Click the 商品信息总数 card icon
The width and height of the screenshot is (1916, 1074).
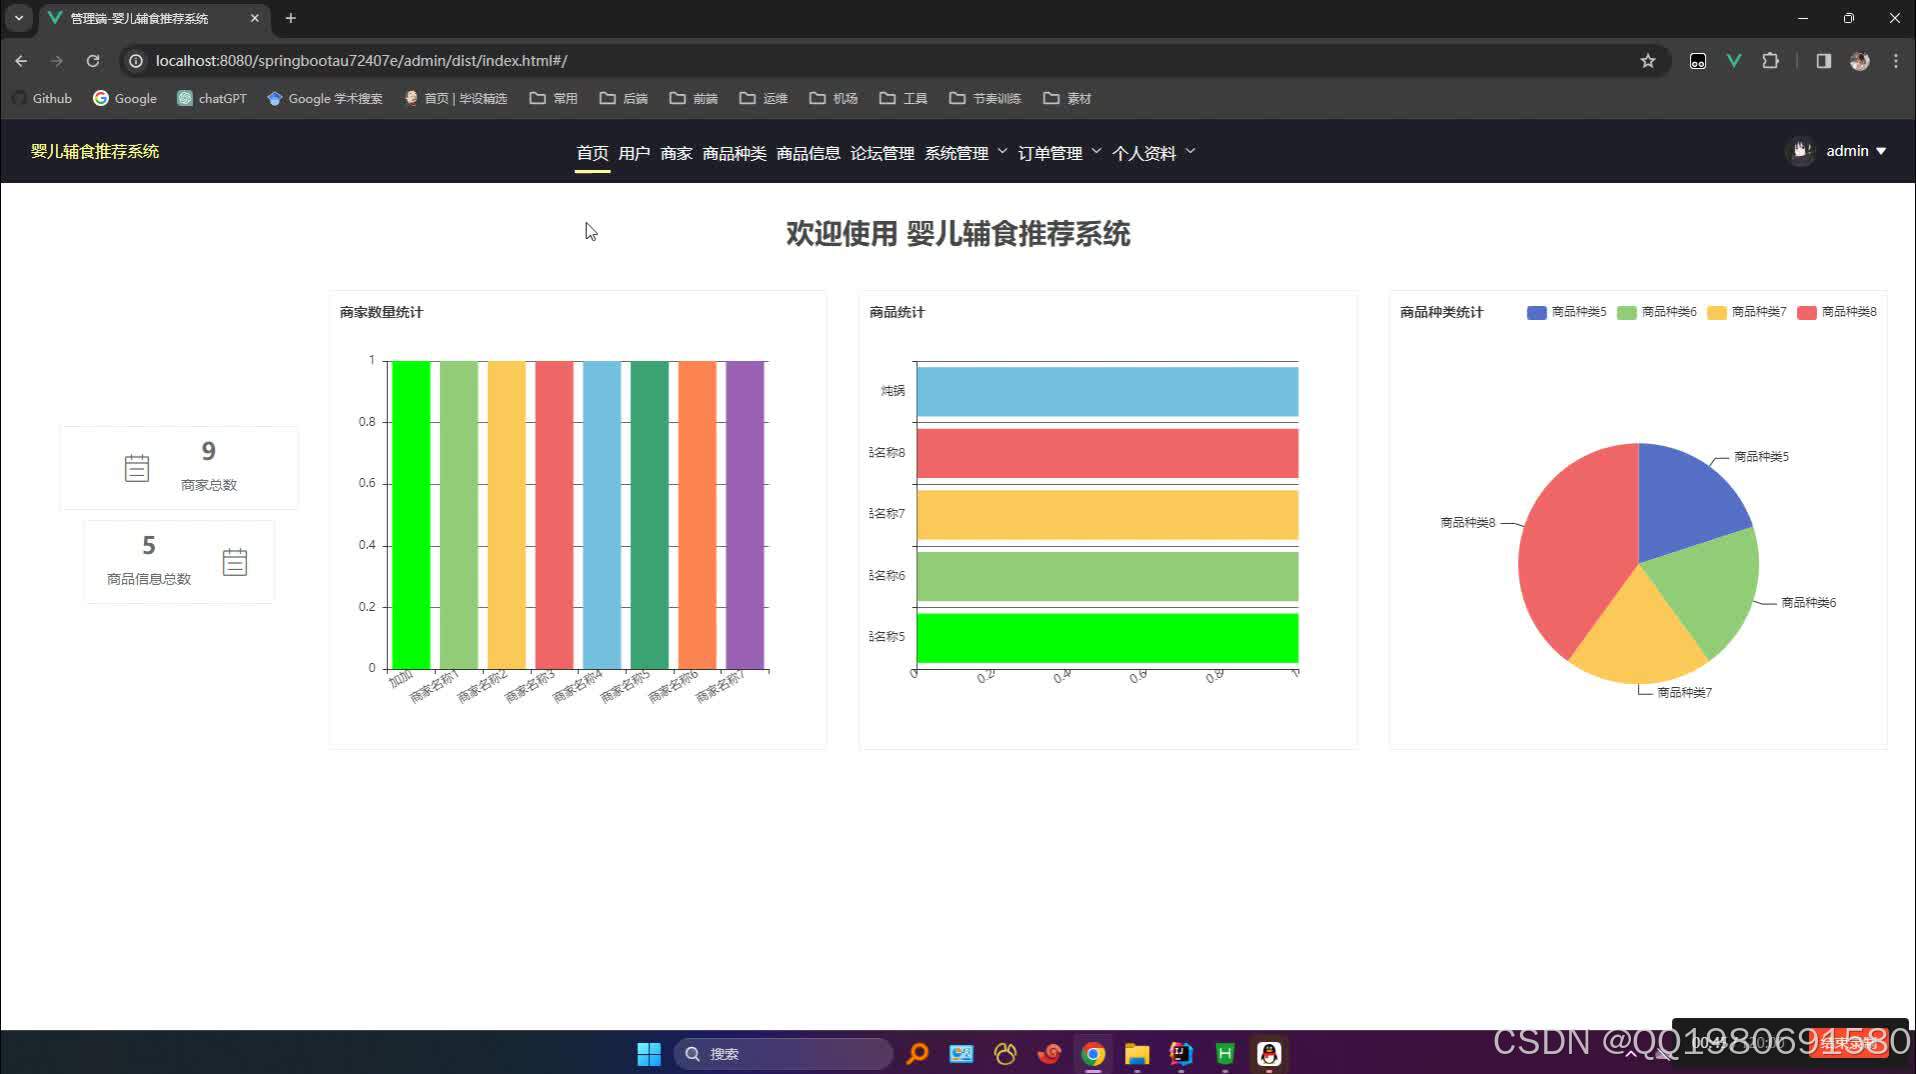(235, 562)
